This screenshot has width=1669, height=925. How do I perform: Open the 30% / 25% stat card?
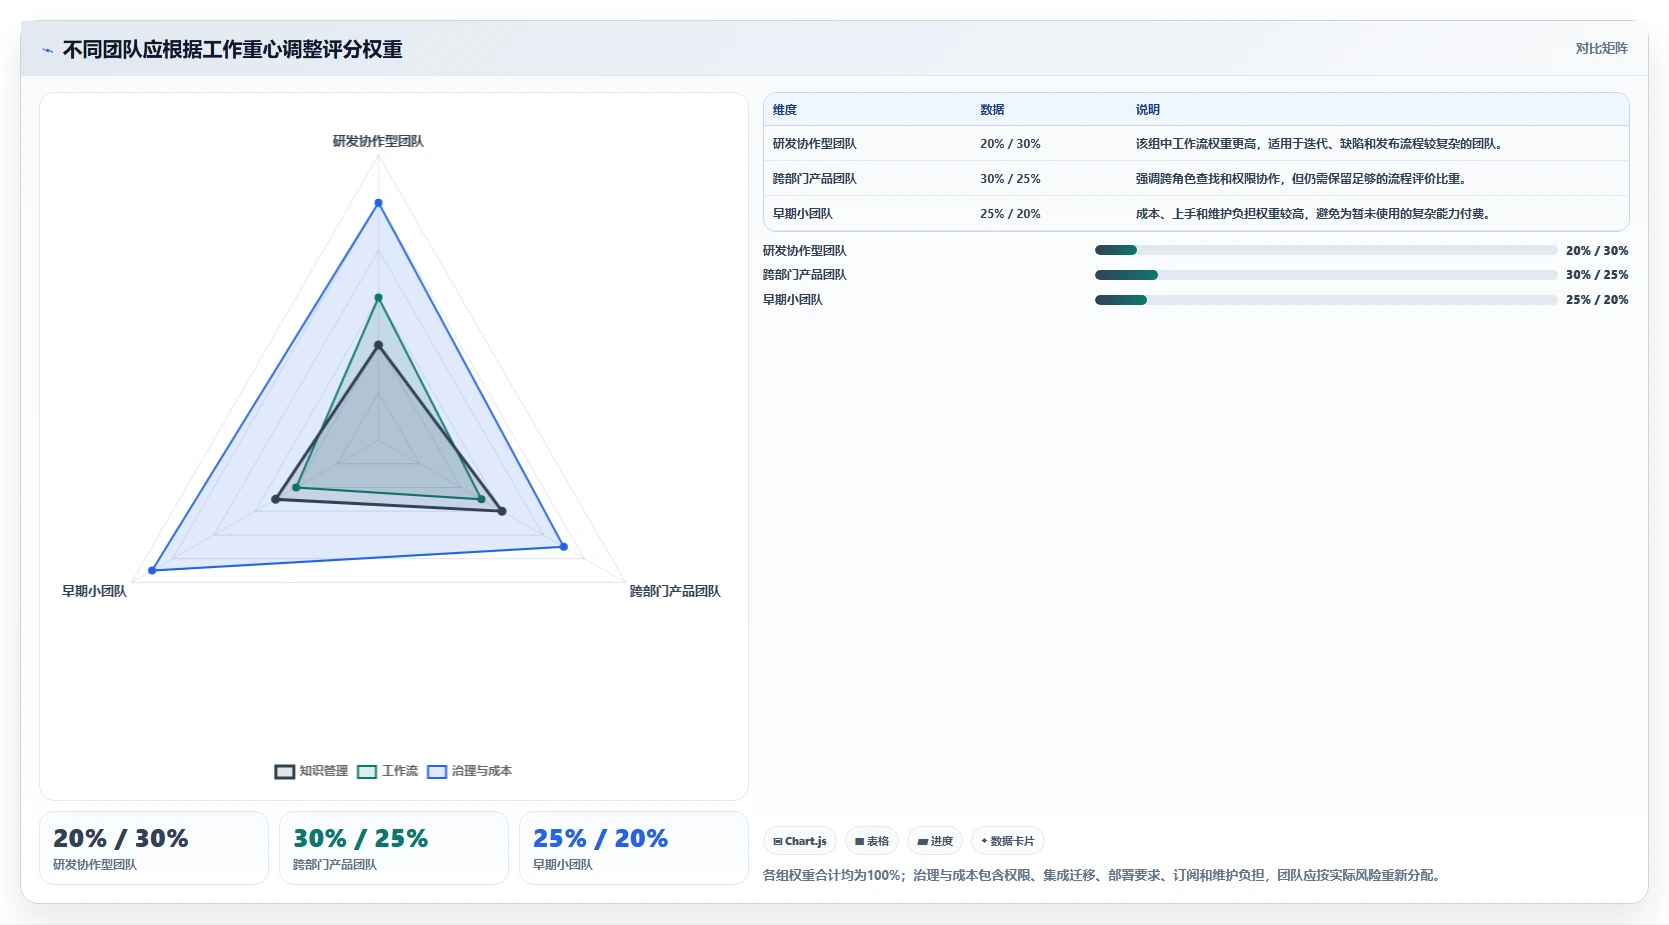[x=394, y=848]
